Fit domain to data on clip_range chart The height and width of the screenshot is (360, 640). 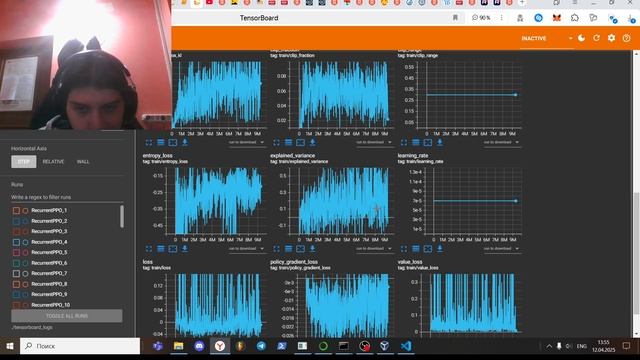(x=428, y=142)
